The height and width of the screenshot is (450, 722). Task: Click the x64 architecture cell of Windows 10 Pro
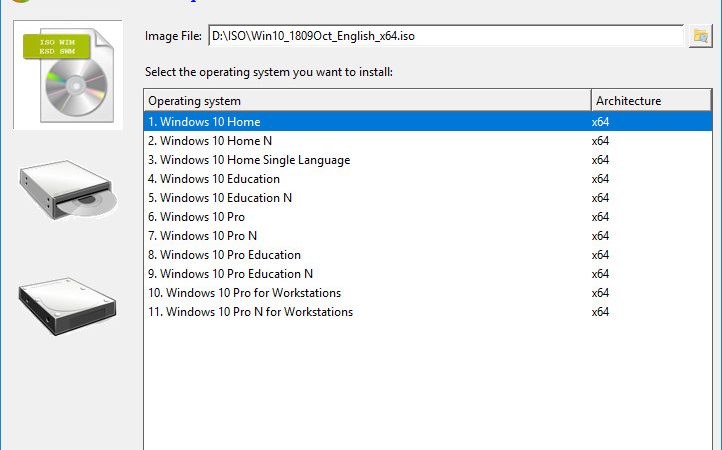600,216
